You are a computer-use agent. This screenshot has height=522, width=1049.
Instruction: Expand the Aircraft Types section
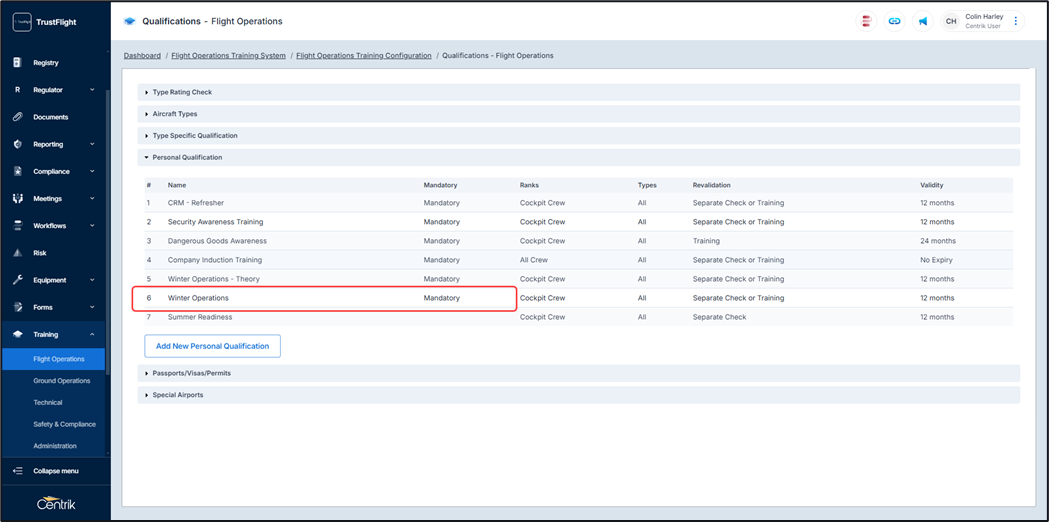[175, 114]
